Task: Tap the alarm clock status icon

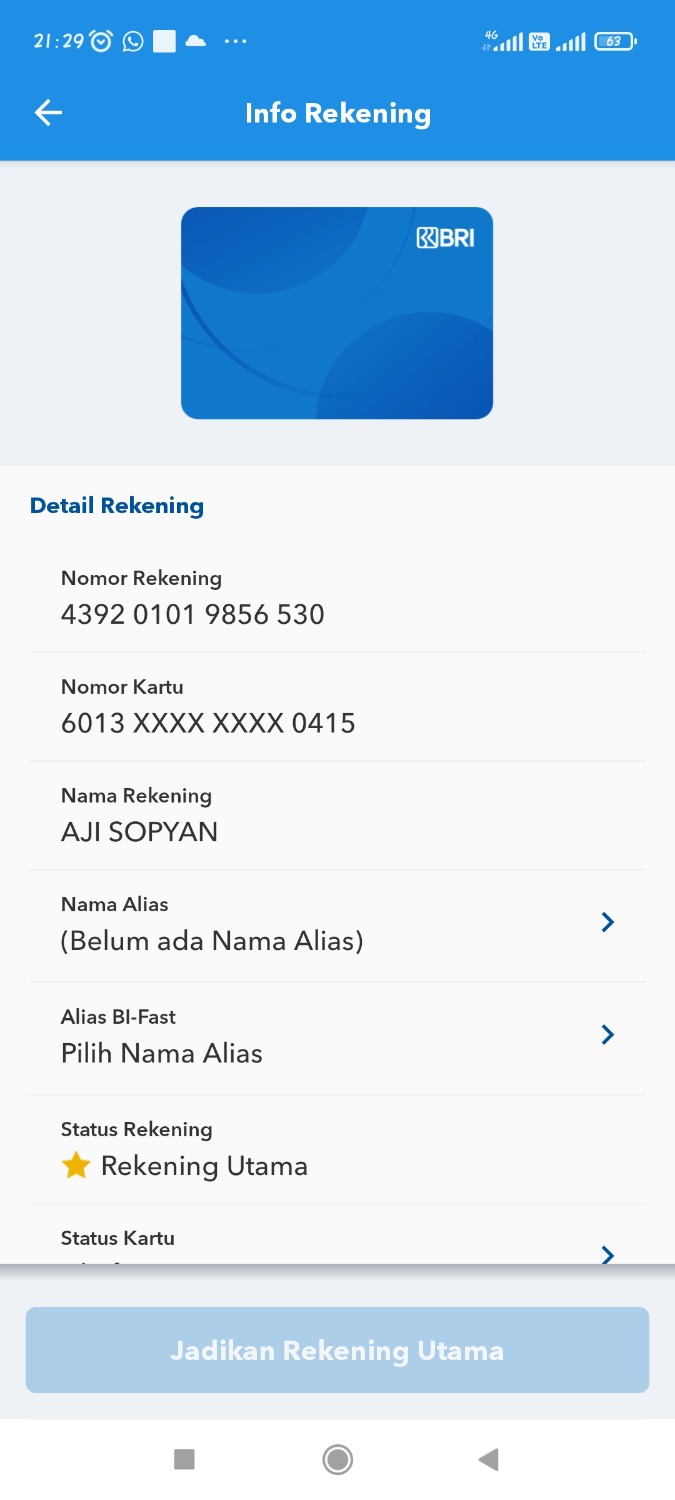Action: click(x=101, y=41)
